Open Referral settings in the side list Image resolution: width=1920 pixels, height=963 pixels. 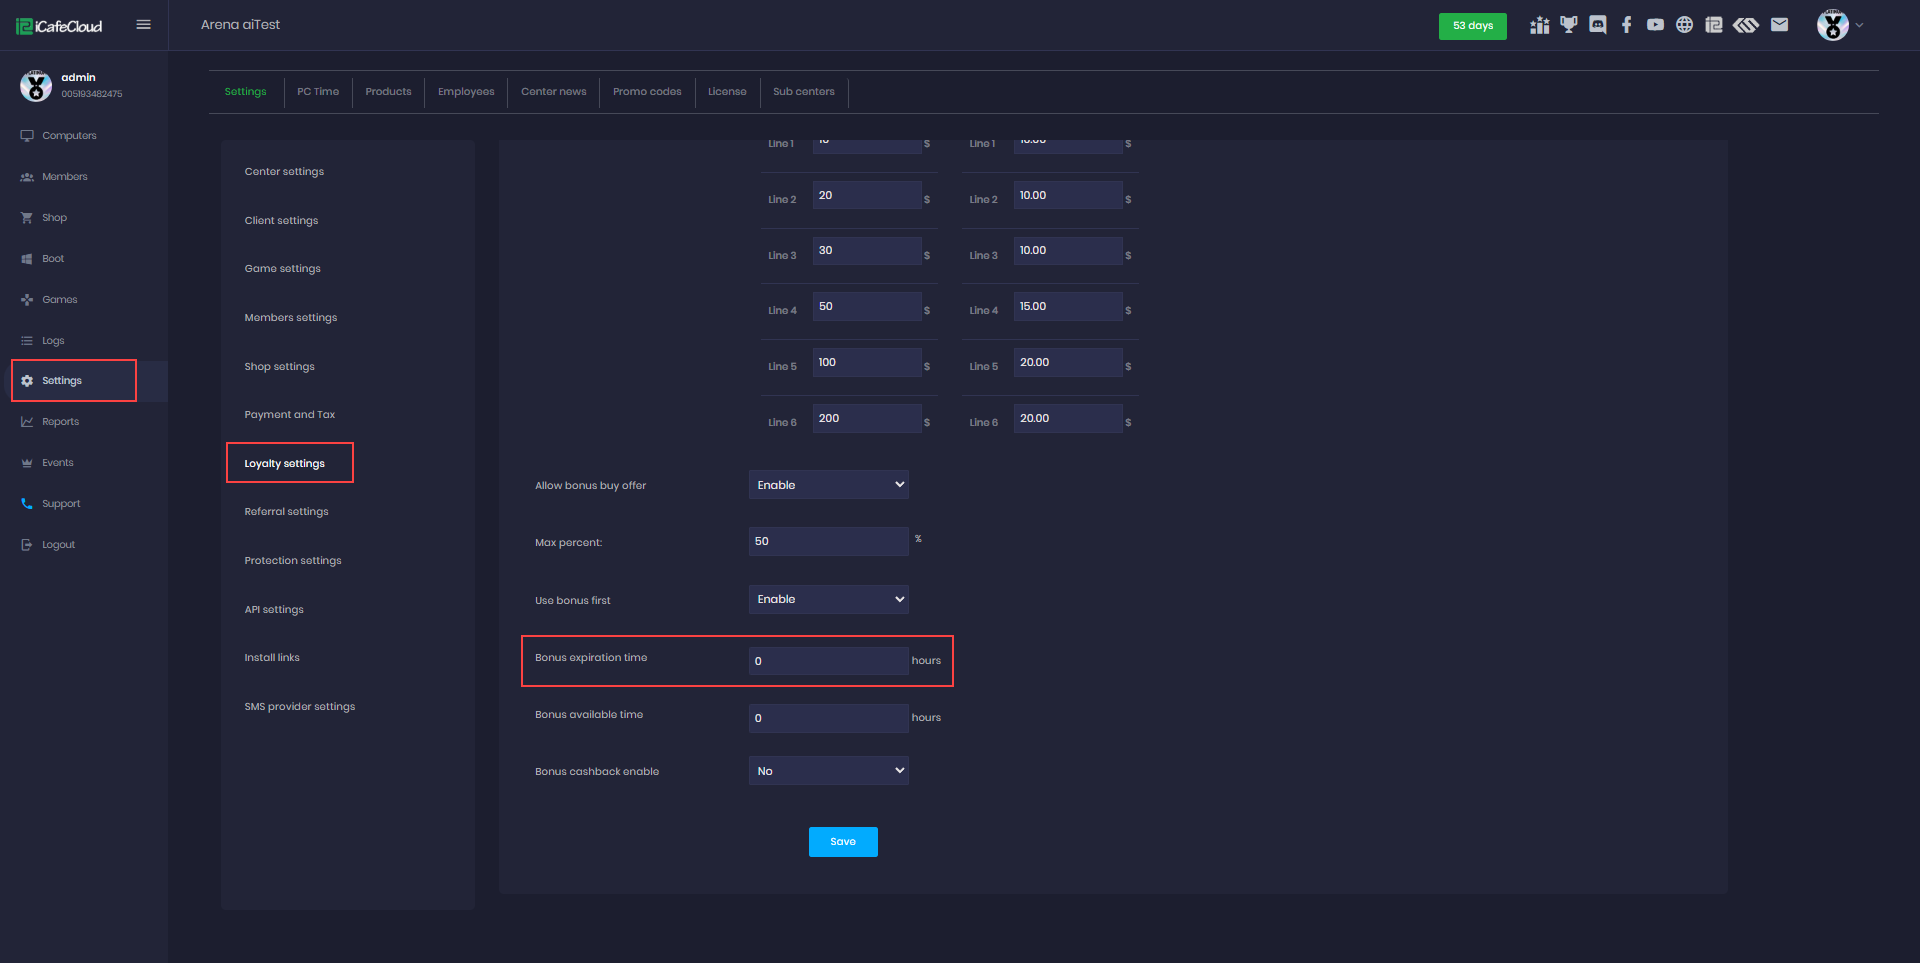point(286,512)
